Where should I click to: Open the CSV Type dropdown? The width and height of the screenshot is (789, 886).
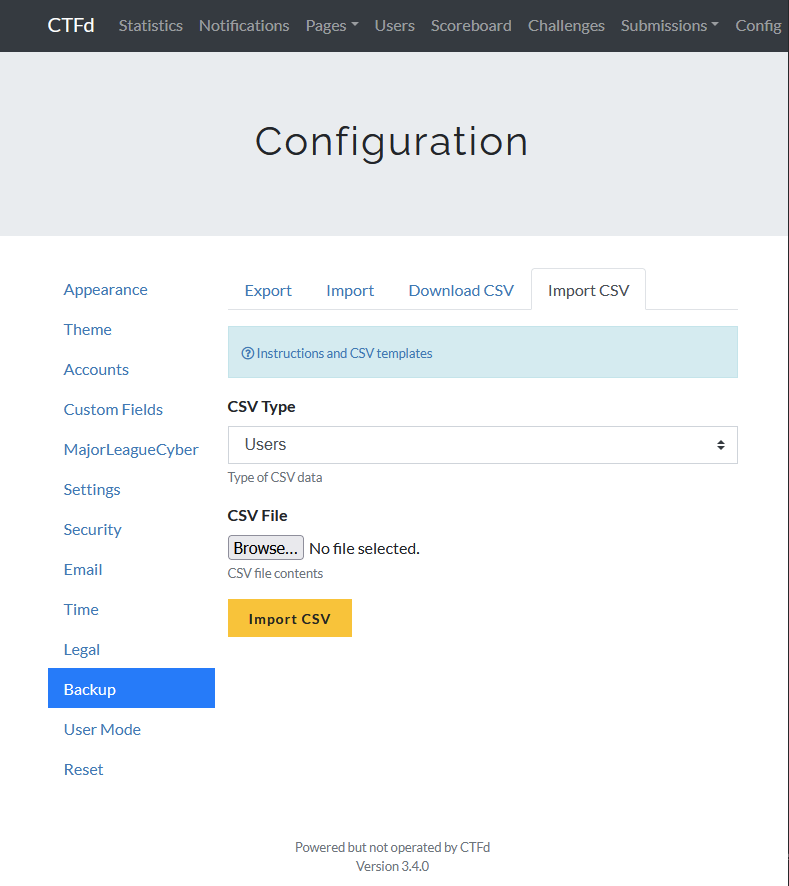482,445
